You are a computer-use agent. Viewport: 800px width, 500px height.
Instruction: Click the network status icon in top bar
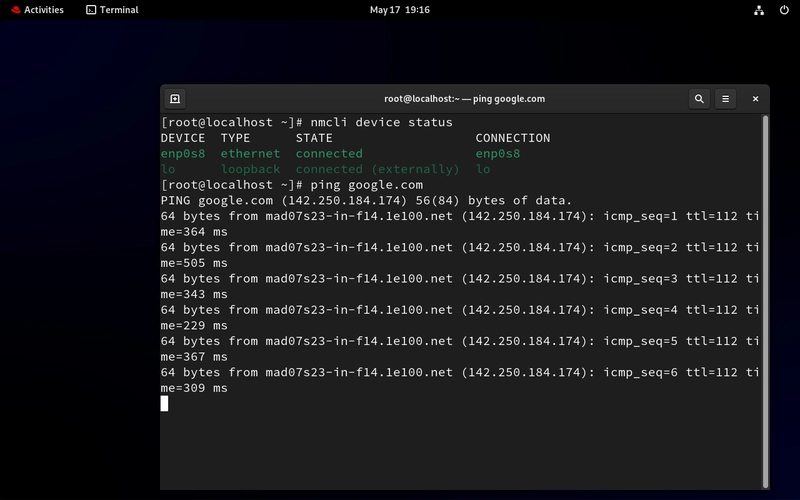point(759,10)
